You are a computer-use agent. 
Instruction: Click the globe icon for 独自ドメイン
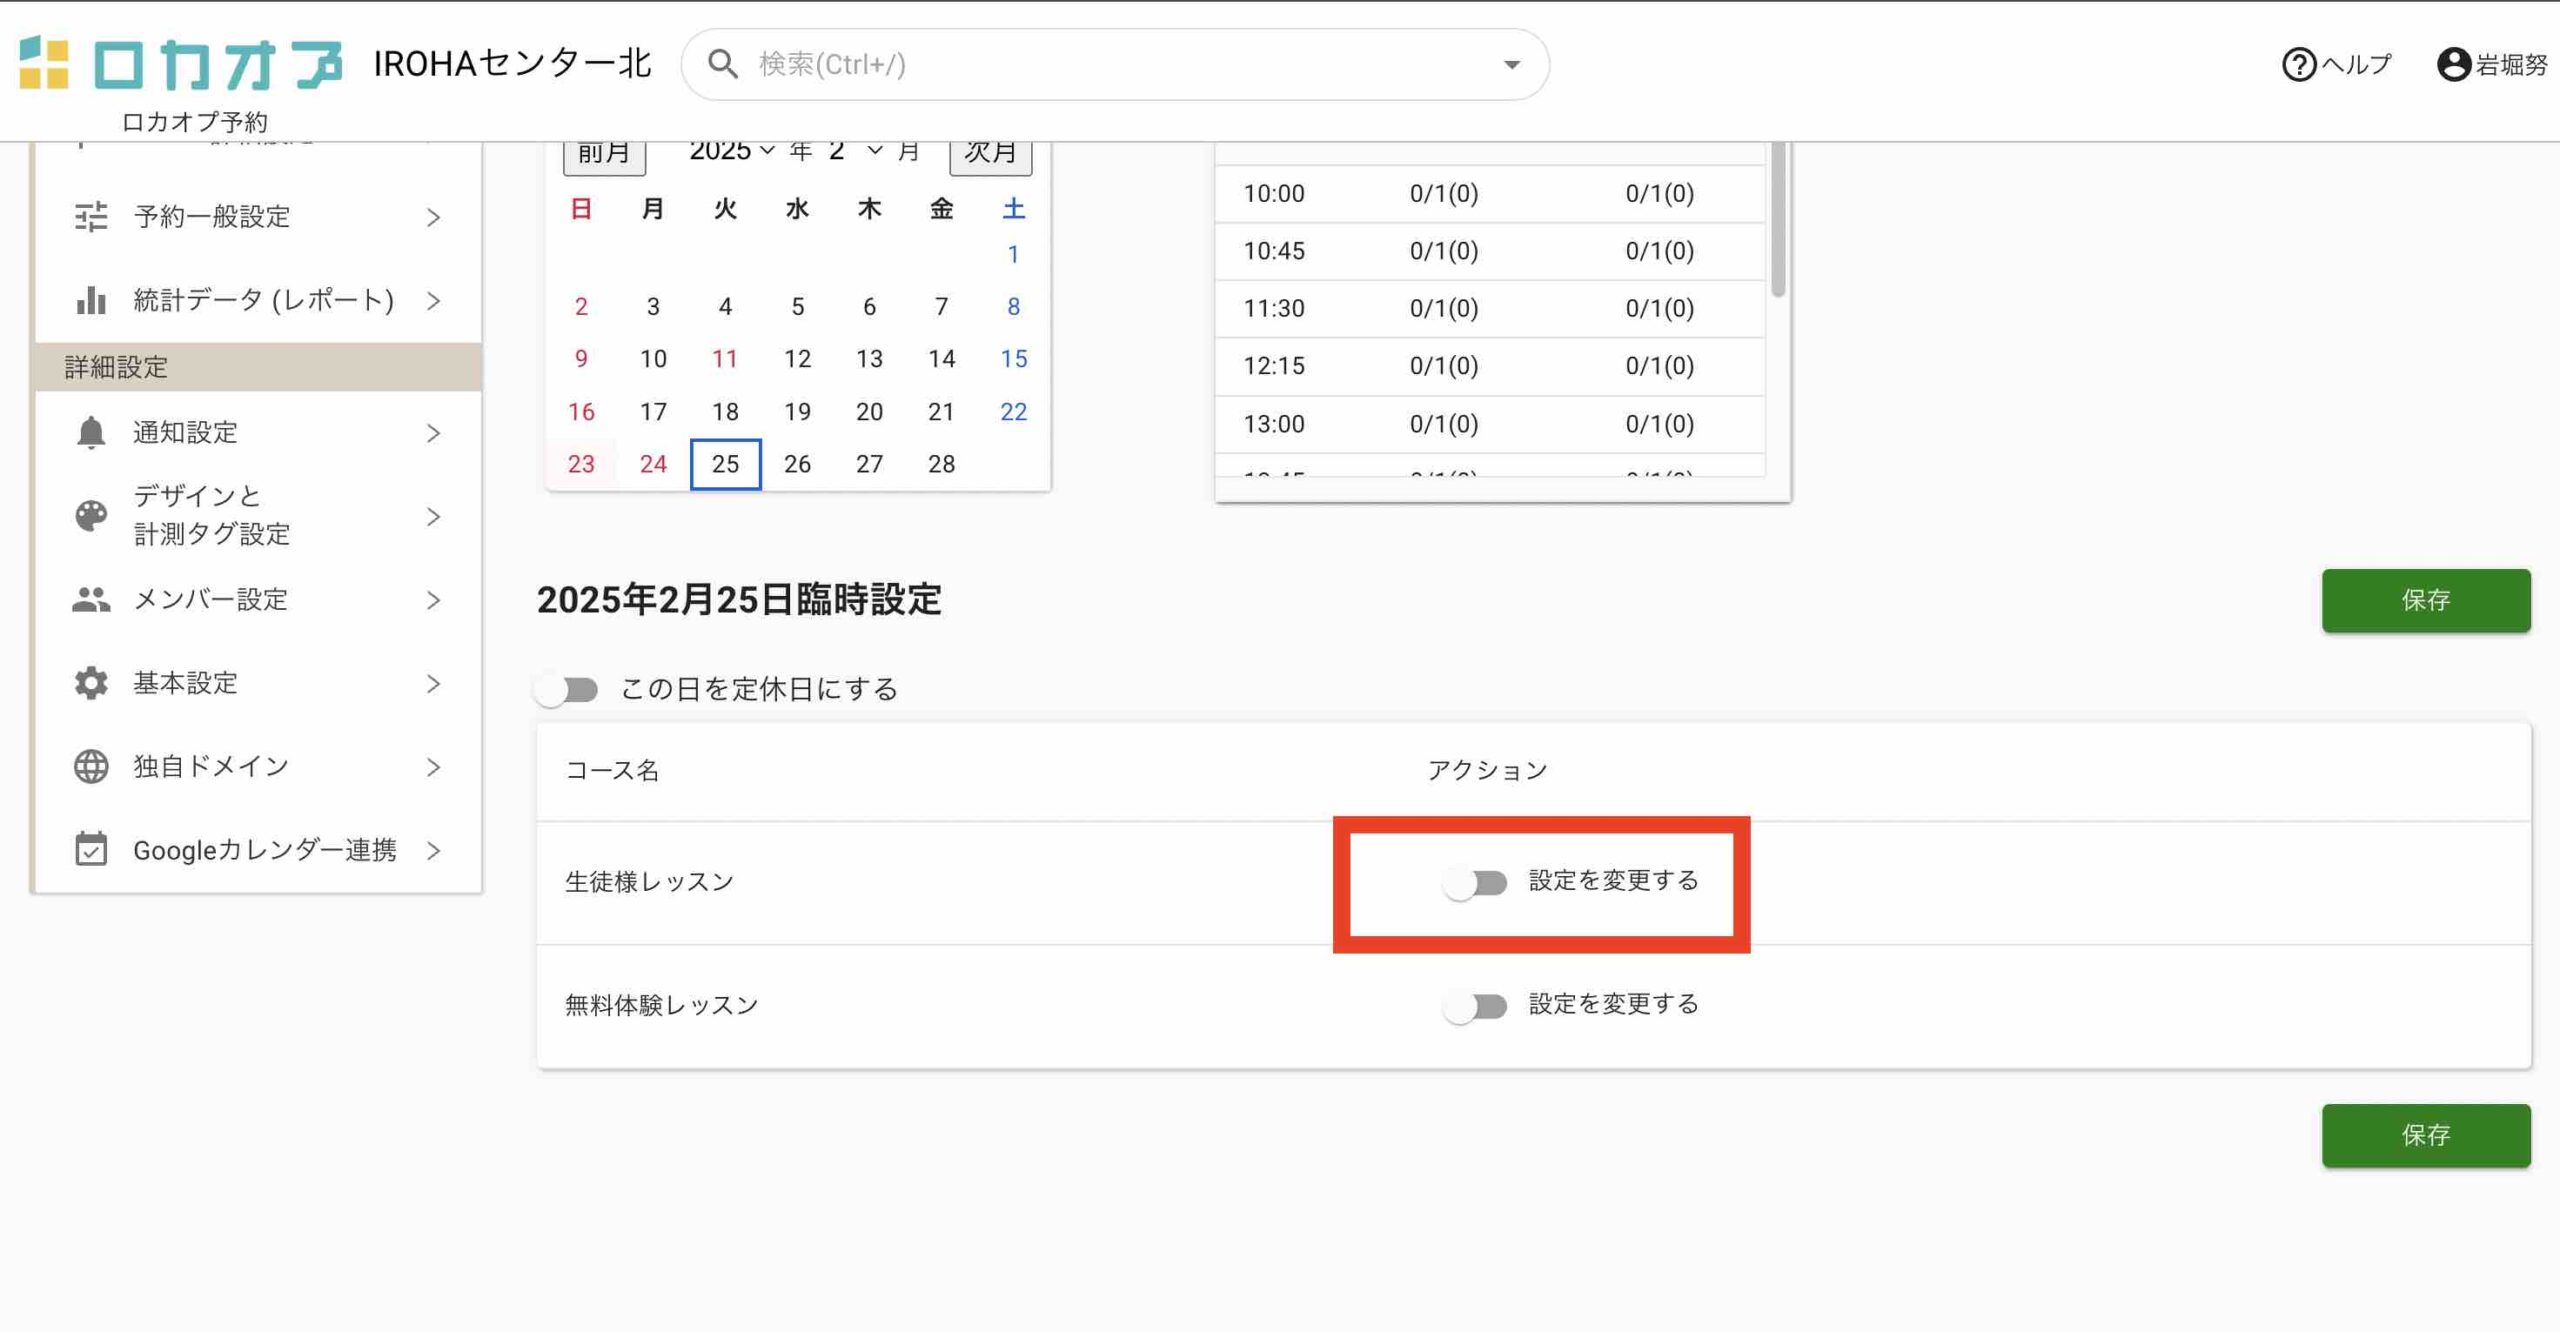[x=91, y=767]
